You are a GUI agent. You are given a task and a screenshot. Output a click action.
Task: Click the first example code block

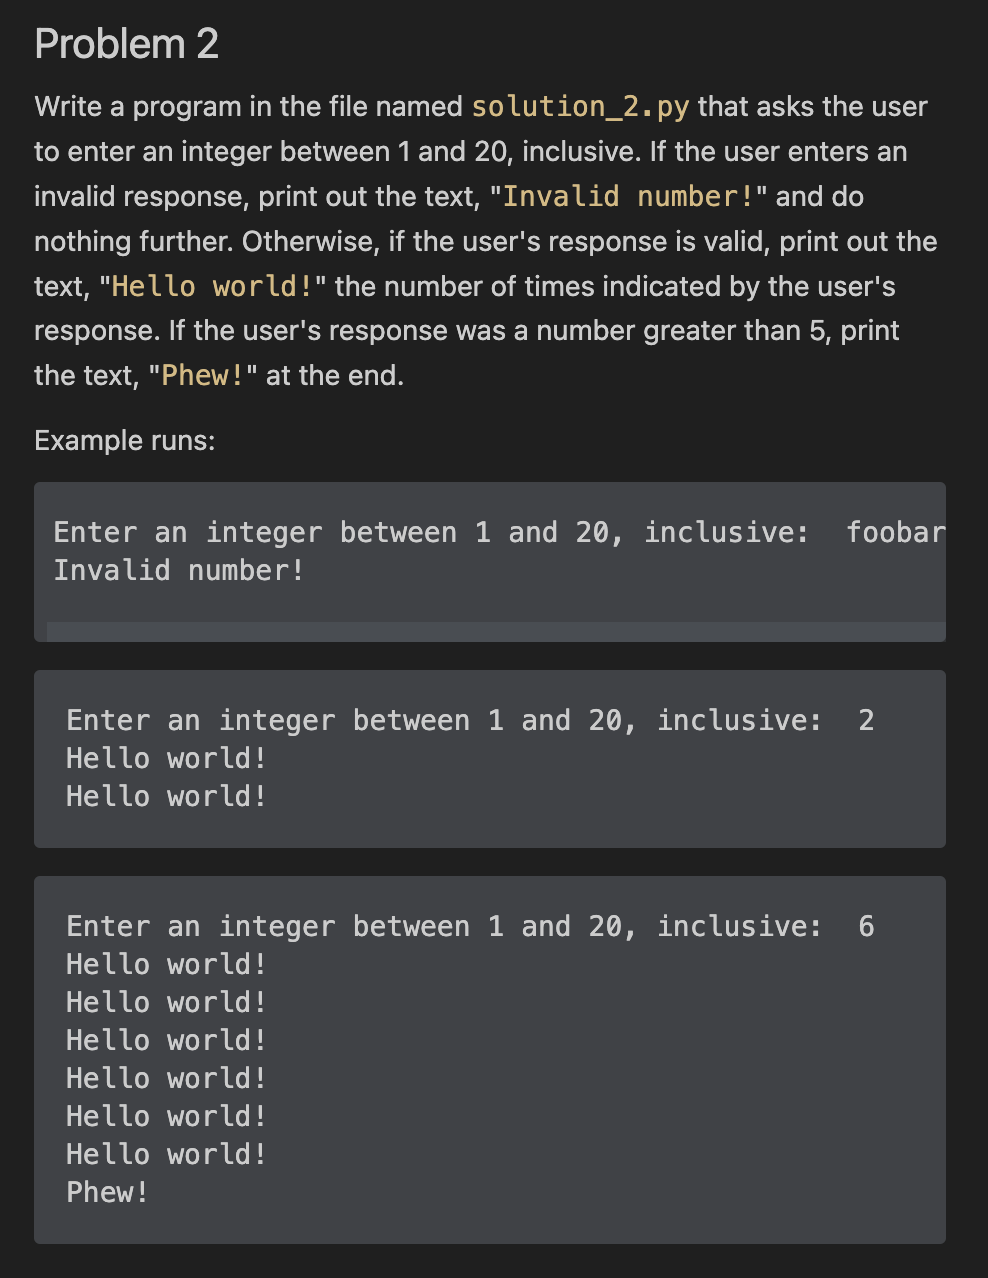coord(490,561)
